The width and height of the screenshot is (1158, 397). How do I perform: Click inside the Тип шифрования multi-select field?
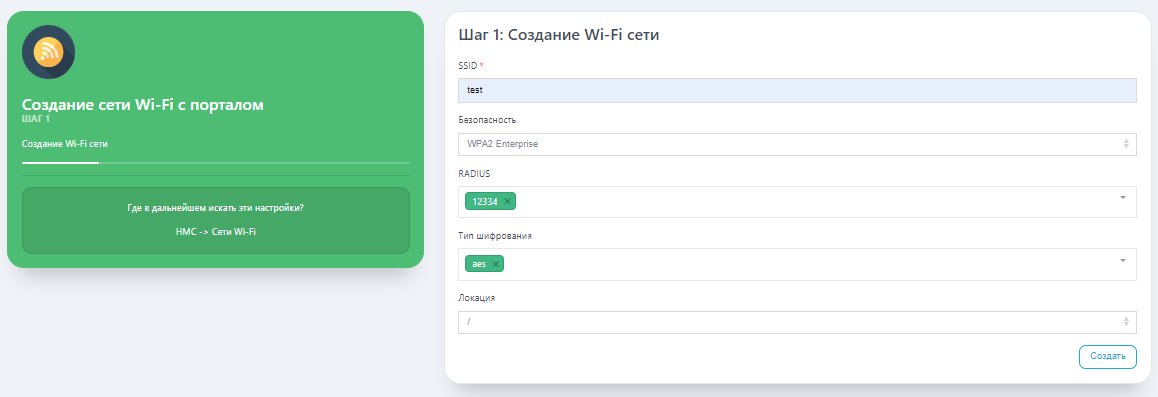(797, 264)
